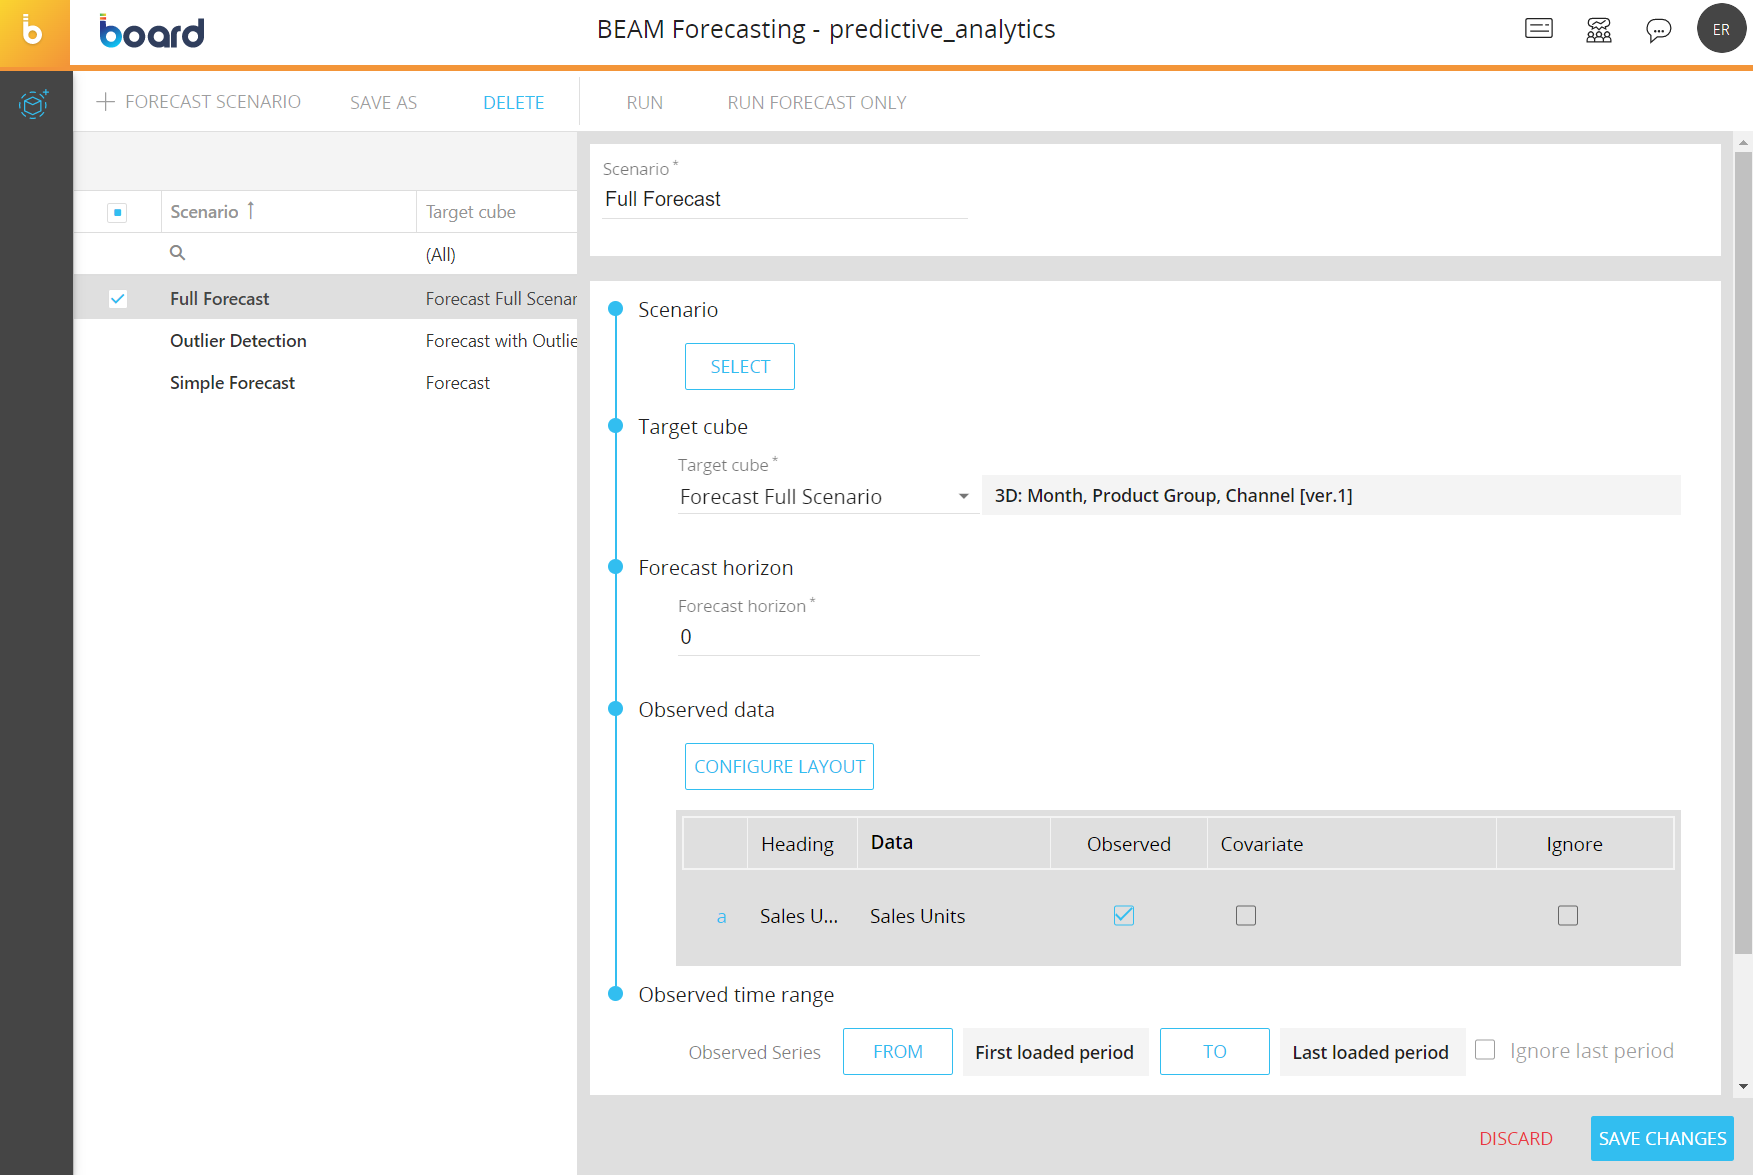Click the Forecast horizon input field
The width and height of the screenshot is (1753, 1175).
pos(827,637)
